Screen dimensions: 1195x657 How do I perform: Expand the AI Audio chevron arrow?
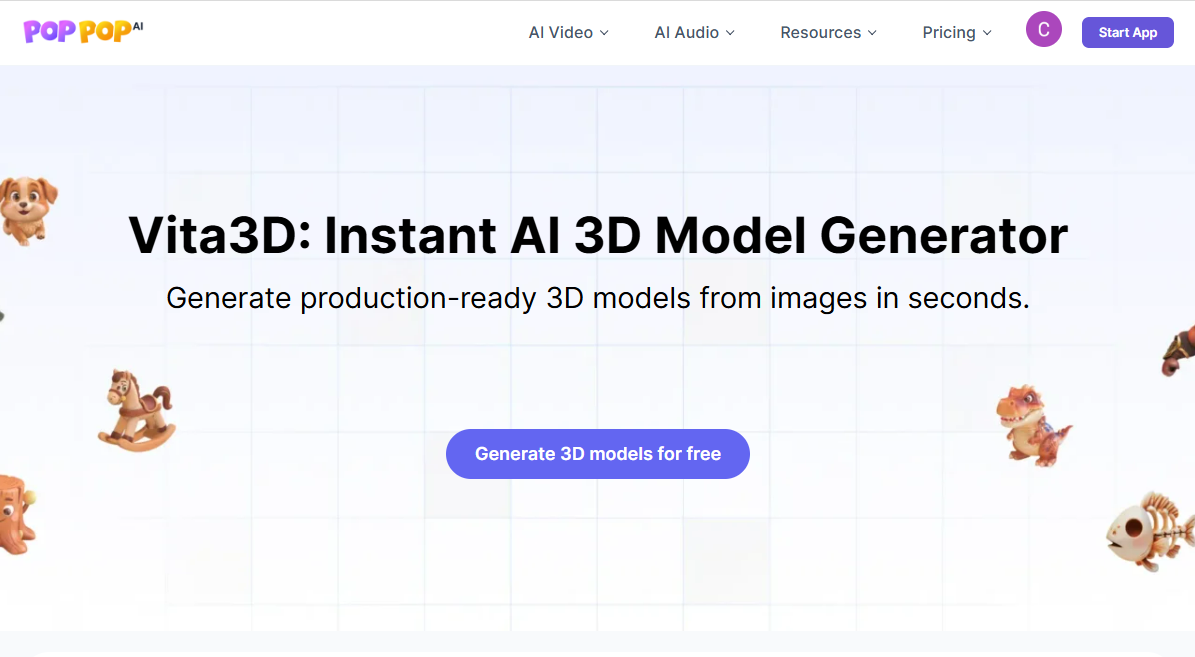coord(730,33)
